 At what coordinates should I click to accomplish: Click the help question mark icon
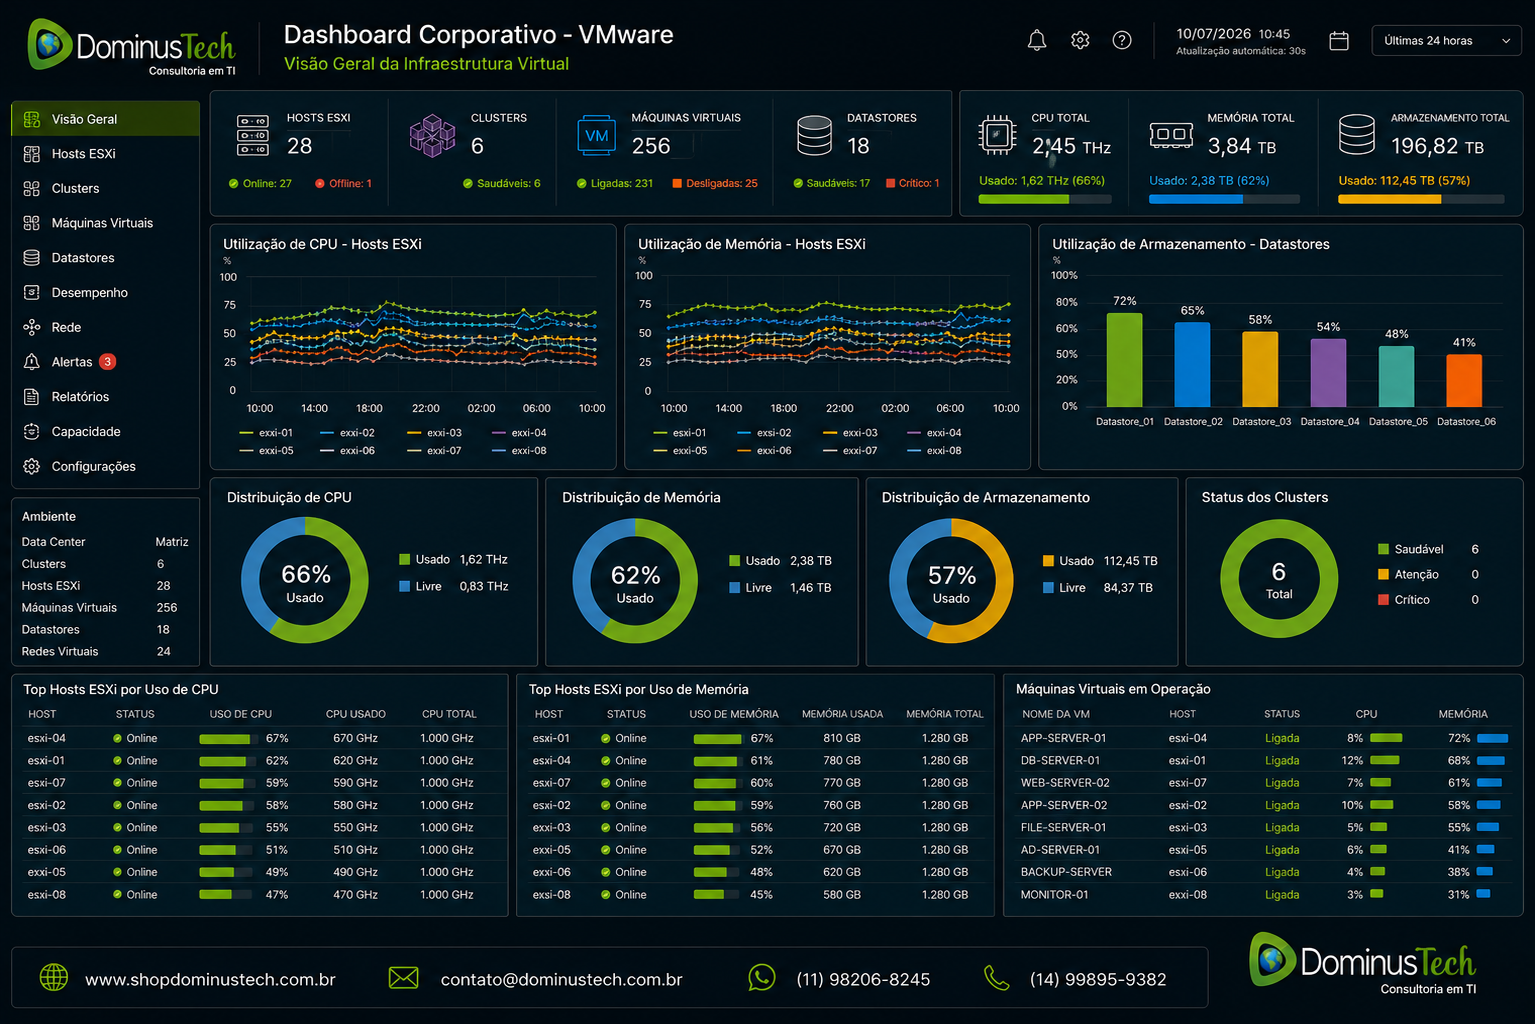(1122, 41)
